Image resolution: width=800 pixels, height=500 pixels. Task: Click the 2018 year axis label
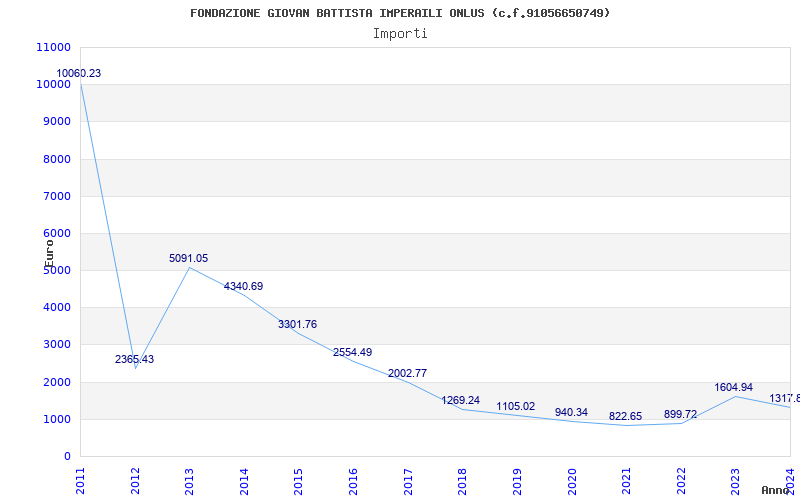click(462, 482)
